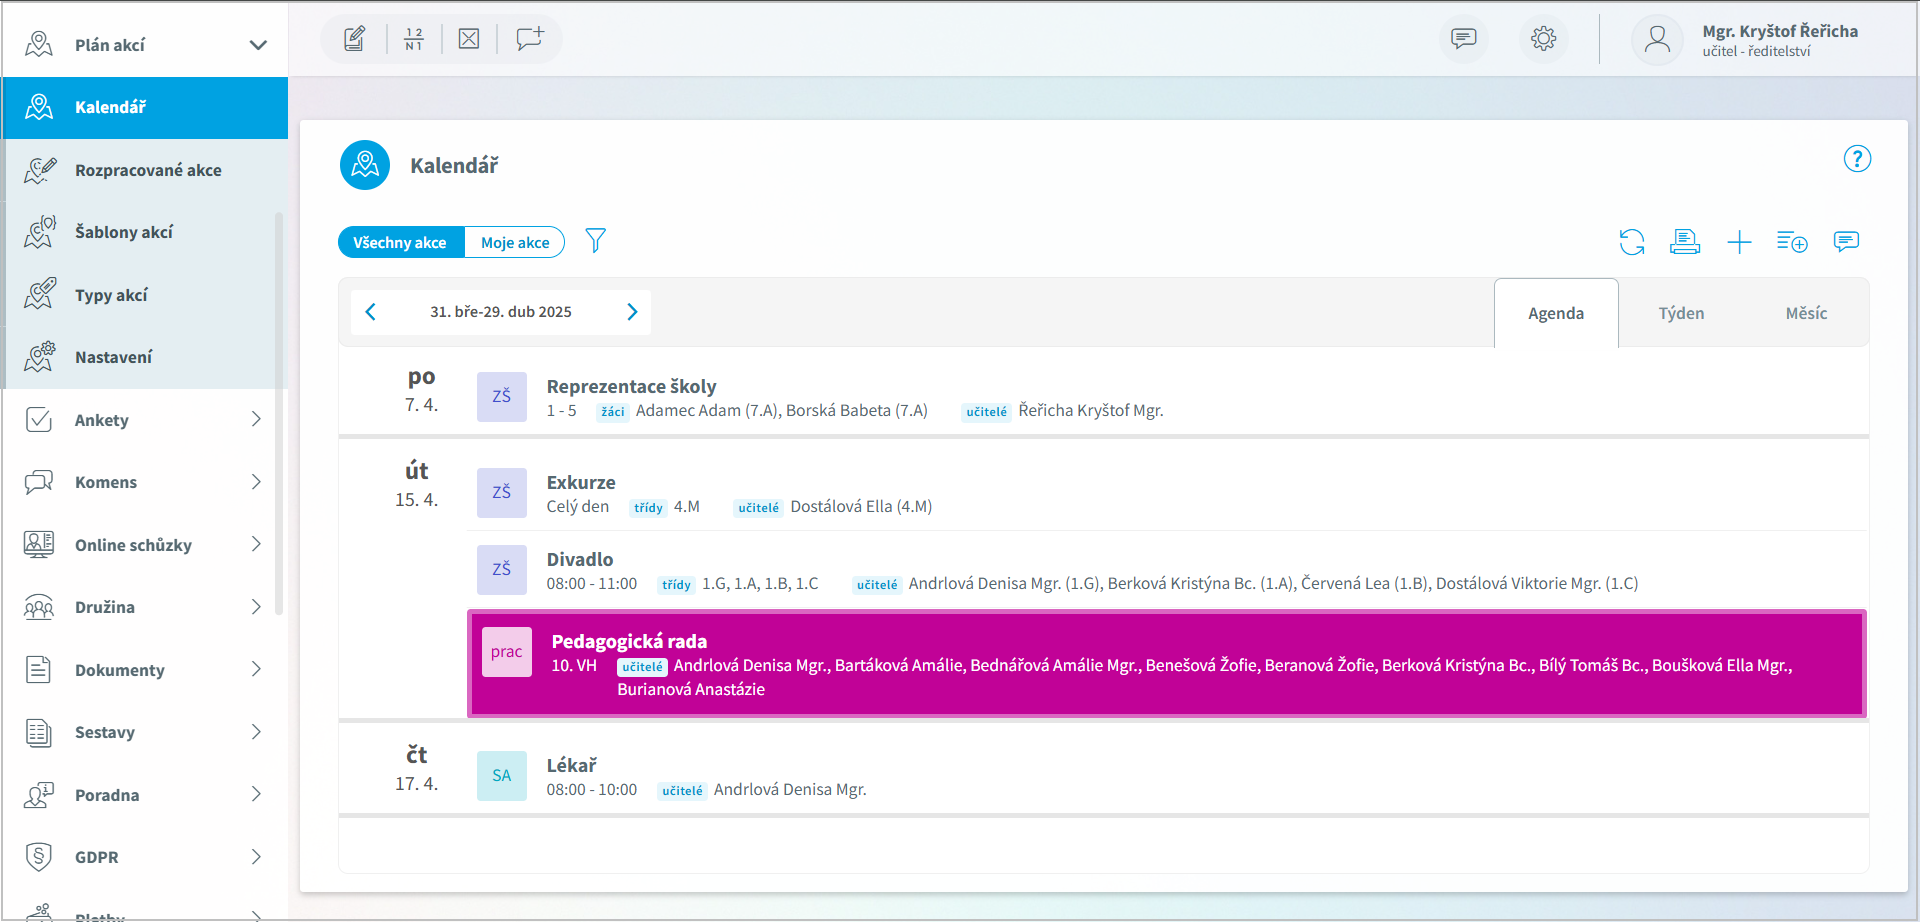1920x922 pixels.
Task: Click the date range 31. bře-29. dub 2025
Action: point(501,312)
